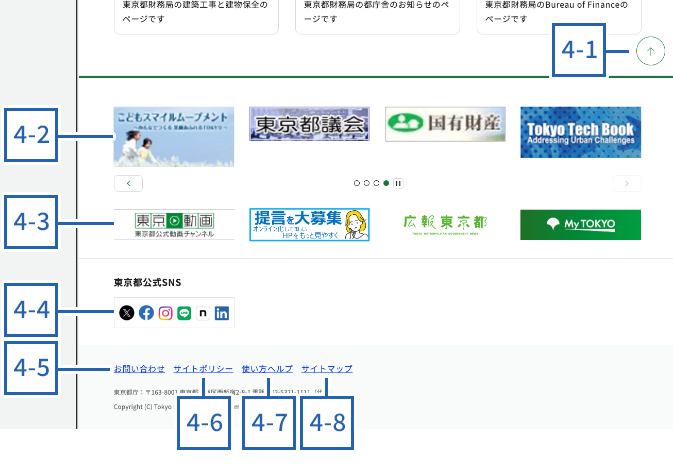Open the 都庁舎のお知らせ page card
The width and height of the screenshot is (673, 465).
point(377,16)
